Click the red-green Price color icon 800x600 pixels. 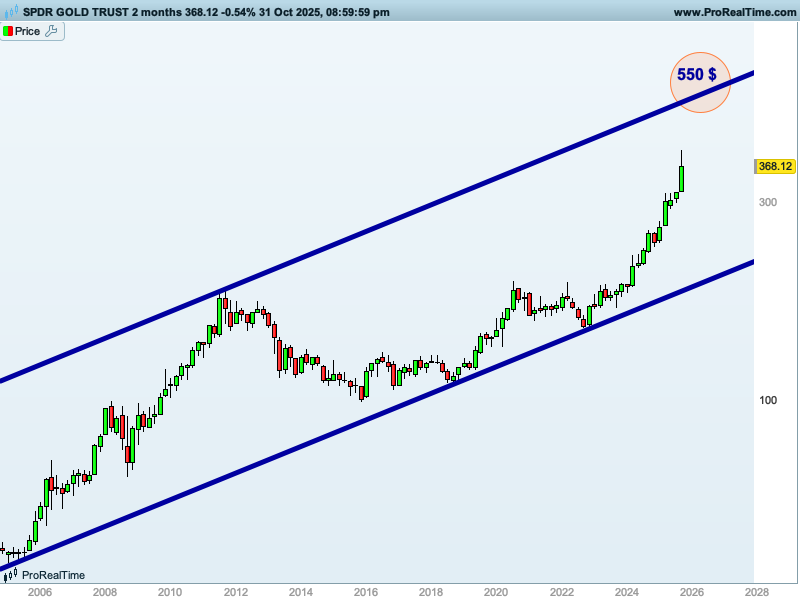click(x=8, y=31)
